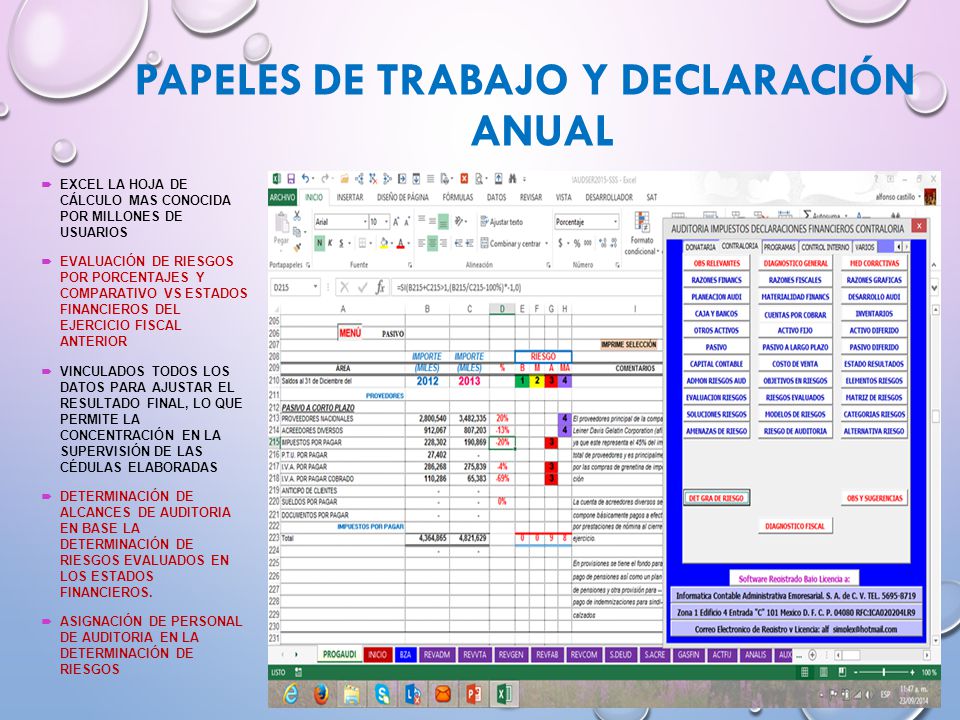
Task: Toggle align left in Alineación group
Action: point(421,243)
